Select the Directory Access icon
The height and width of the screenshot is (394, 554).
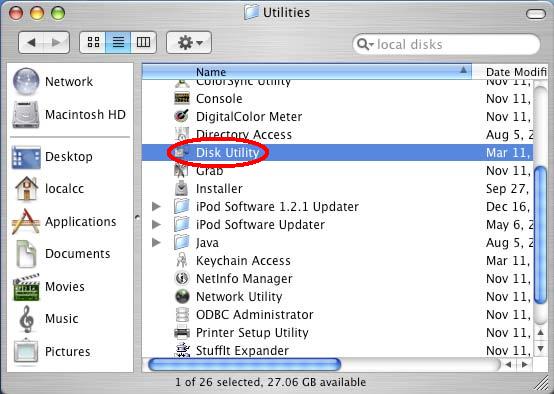coord(182,134)
